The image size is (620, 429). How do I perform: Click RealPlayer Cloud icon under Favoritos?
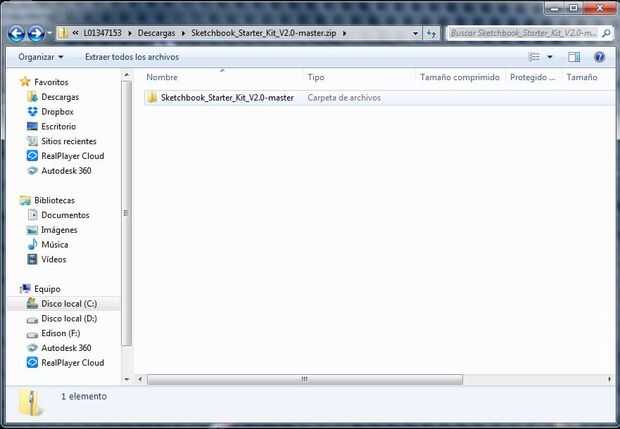32,156
